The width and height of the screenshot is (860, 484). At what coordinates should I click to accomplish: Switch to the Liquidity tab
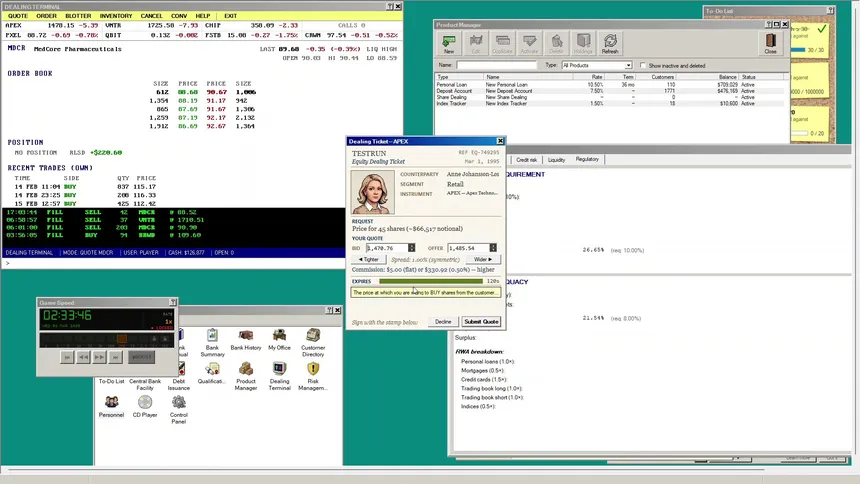click(x=556, y=160)
